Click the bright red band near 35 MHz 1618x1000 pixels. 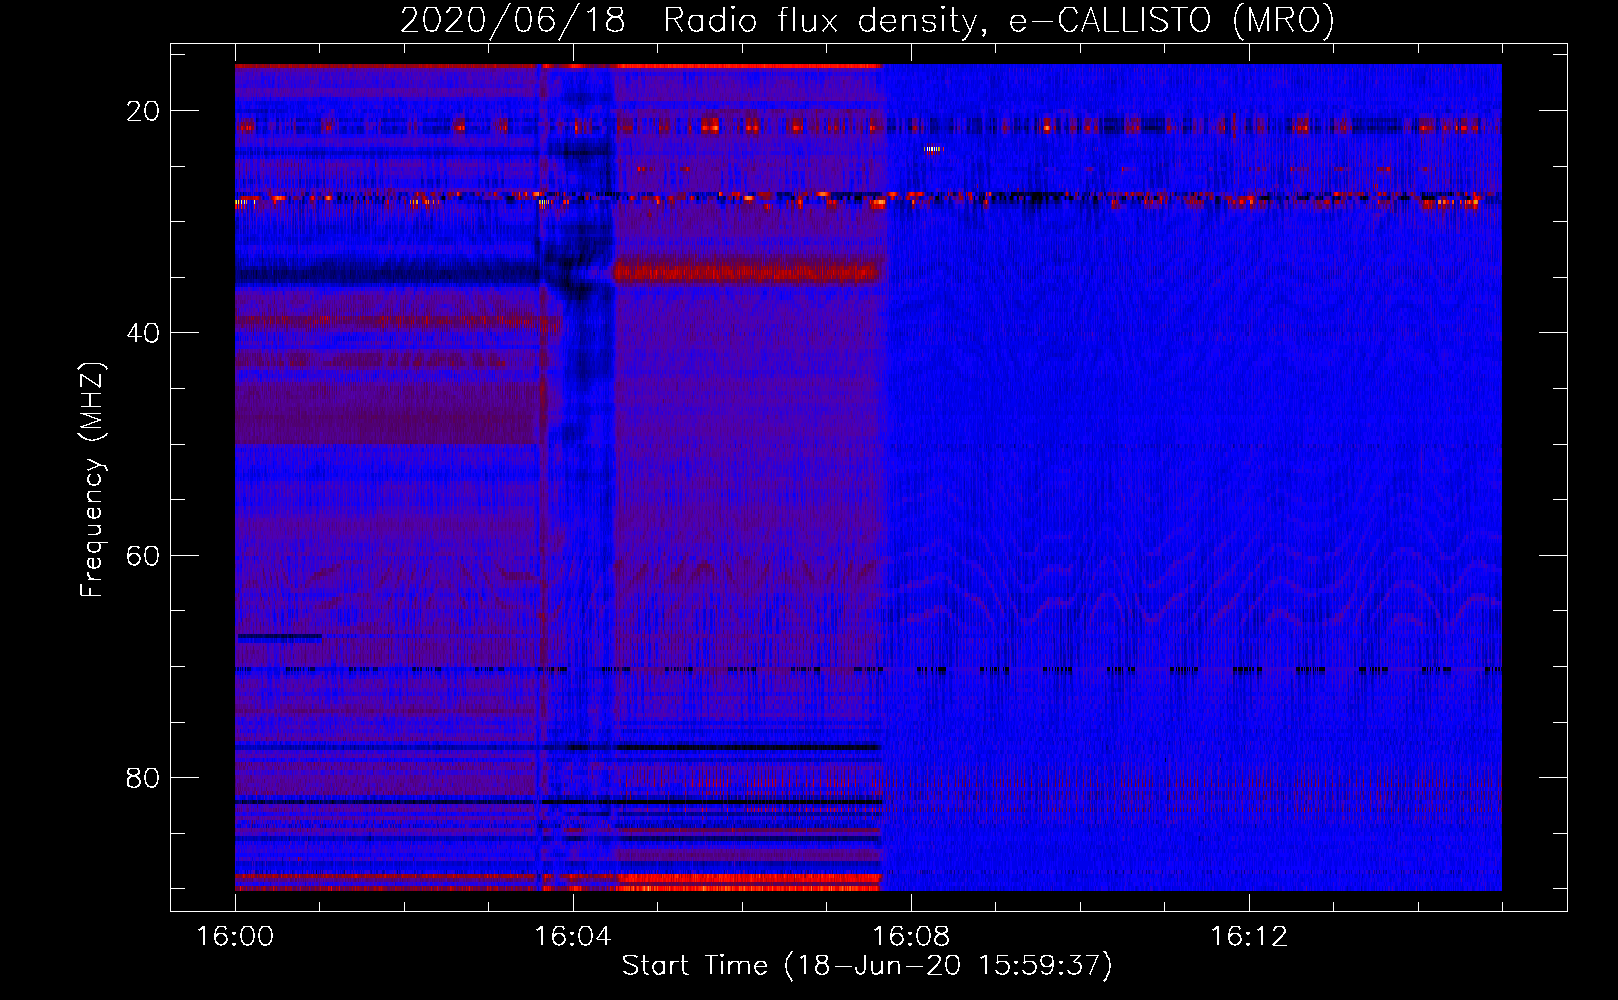point(747,271)
